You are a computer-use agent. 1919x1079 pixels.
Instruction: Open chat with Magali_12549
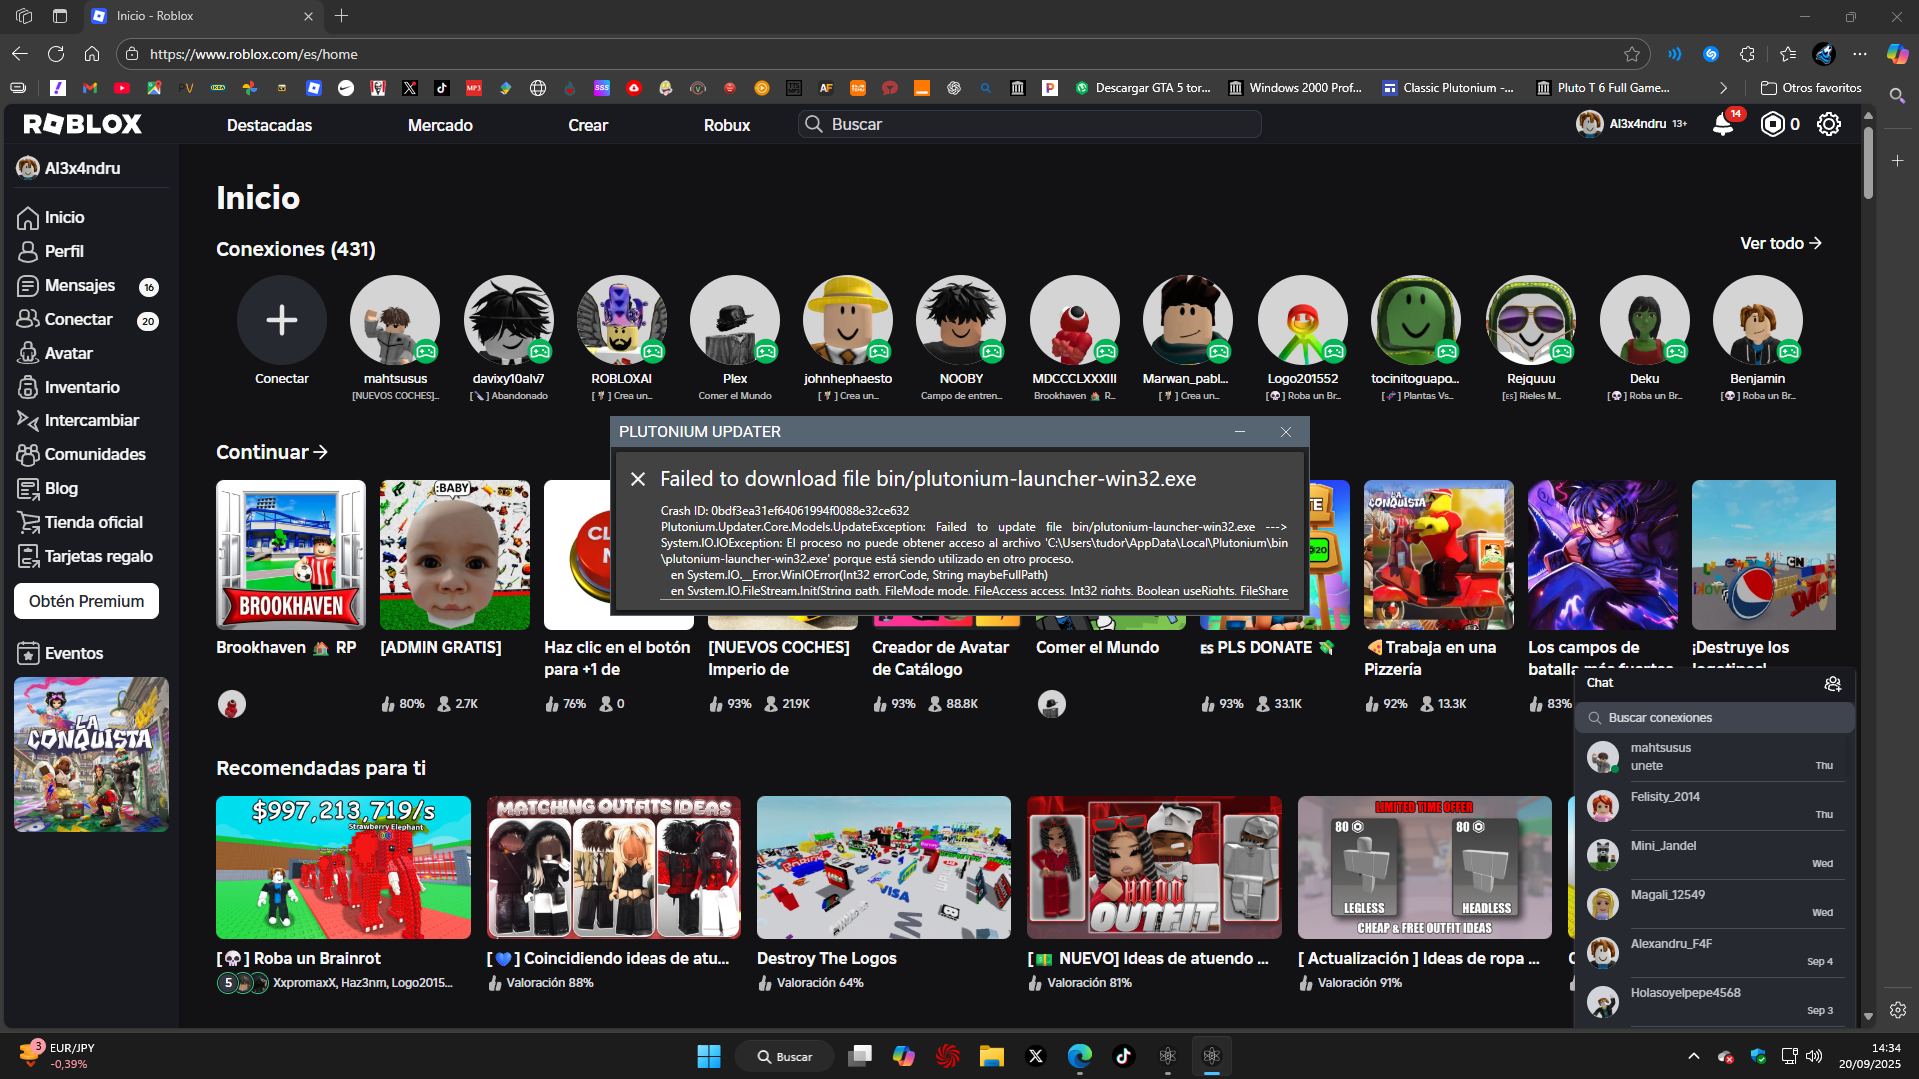pos(1714,904)
